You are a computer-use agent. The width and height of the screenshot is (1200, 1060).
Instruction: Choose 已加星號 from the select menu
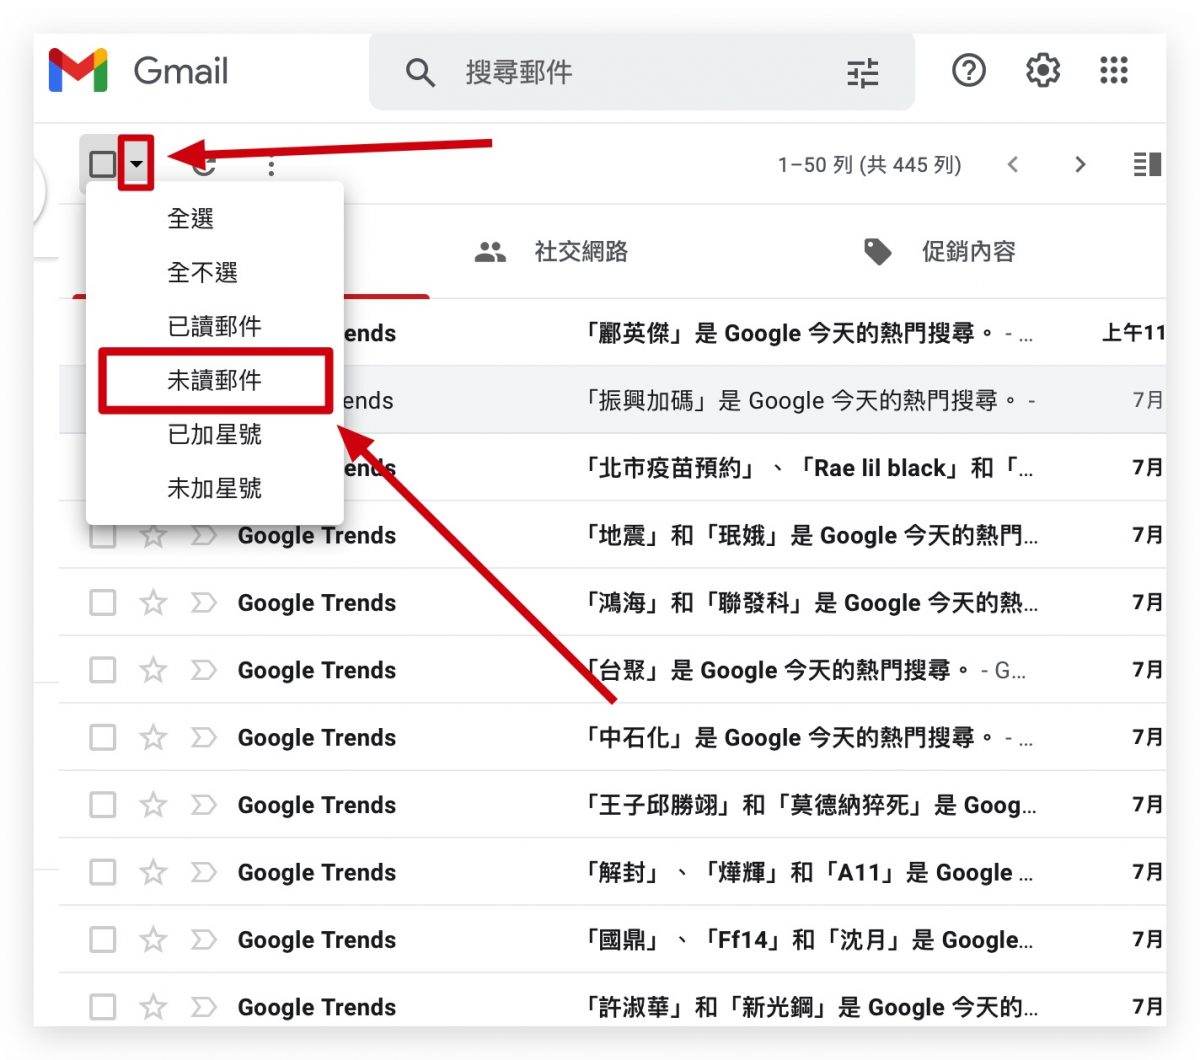tap(215, 434)
